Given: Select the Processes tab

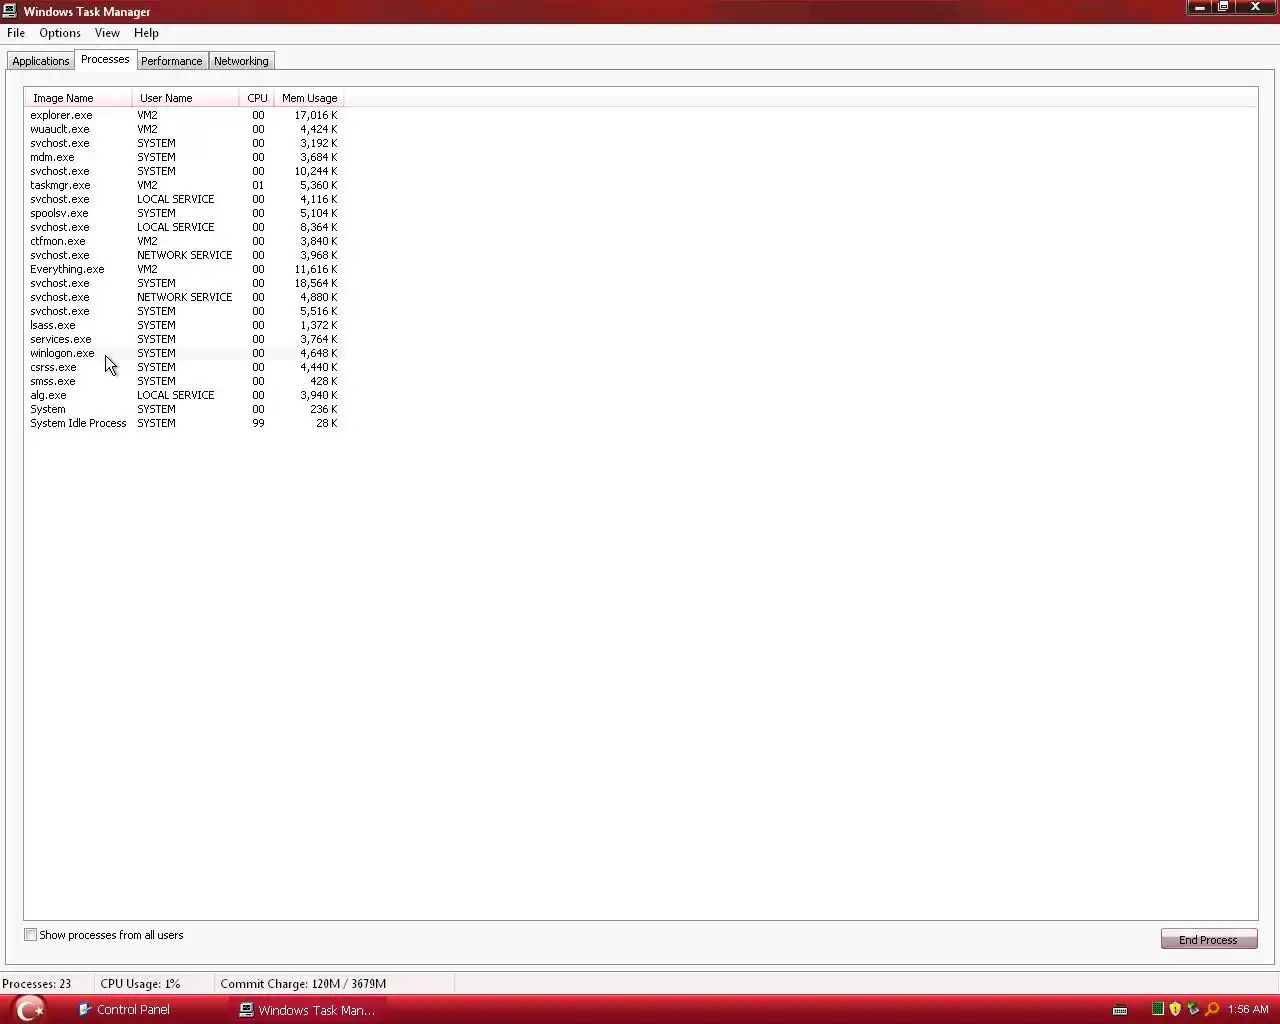Looking at the screenshot, I should (105, 60).
